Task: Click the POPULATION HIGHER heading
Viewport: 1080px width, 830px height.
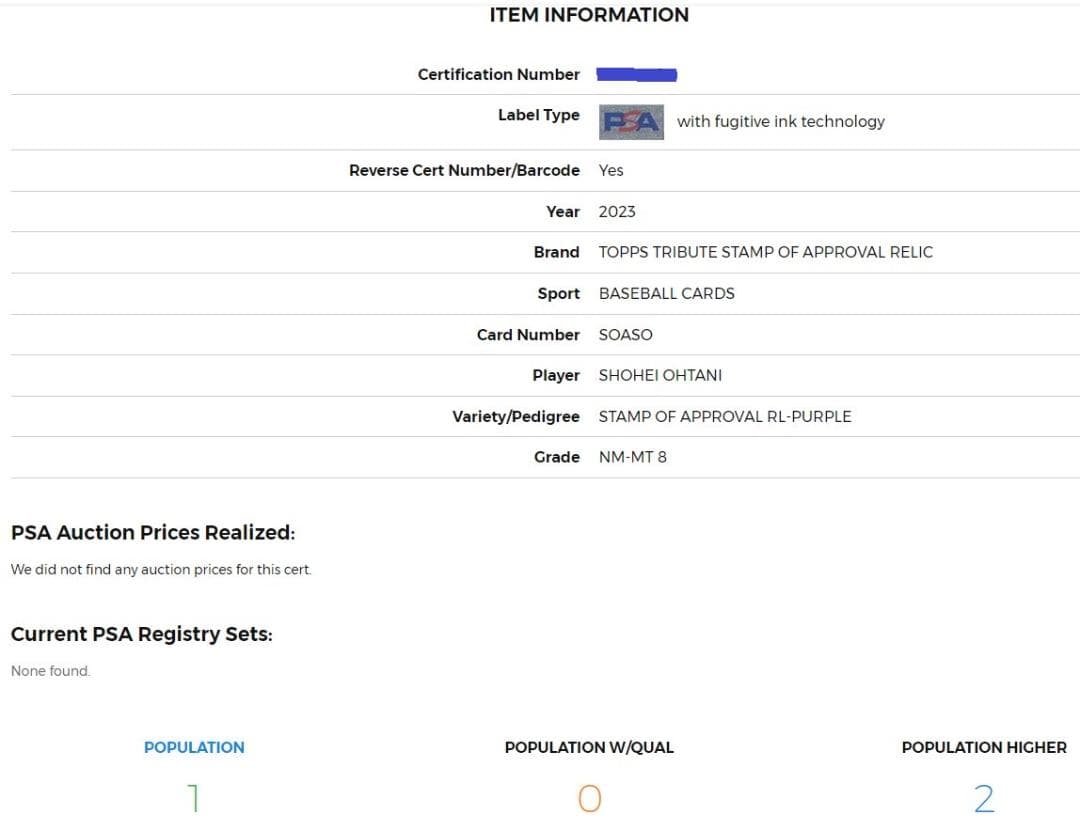Action: pos(984,747)
